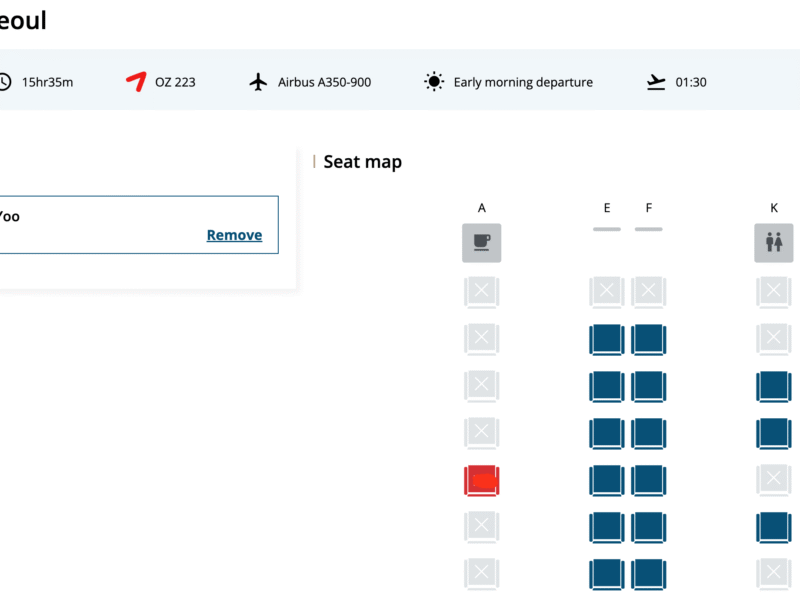Viewport: 800px width, 600px height.
Task: Click the lavatory icon under column K
Action: click(773, 243)
